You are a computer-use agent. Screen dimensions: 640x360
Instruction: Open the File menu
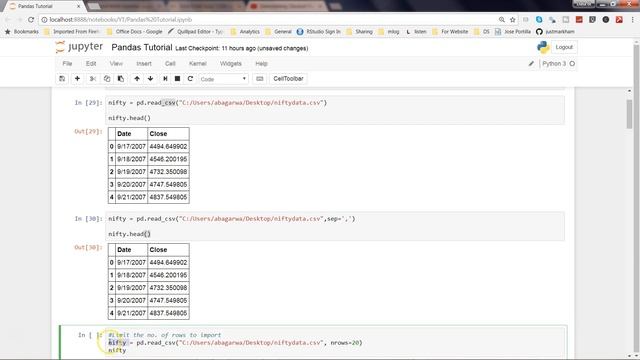click(x=67, y=64)
